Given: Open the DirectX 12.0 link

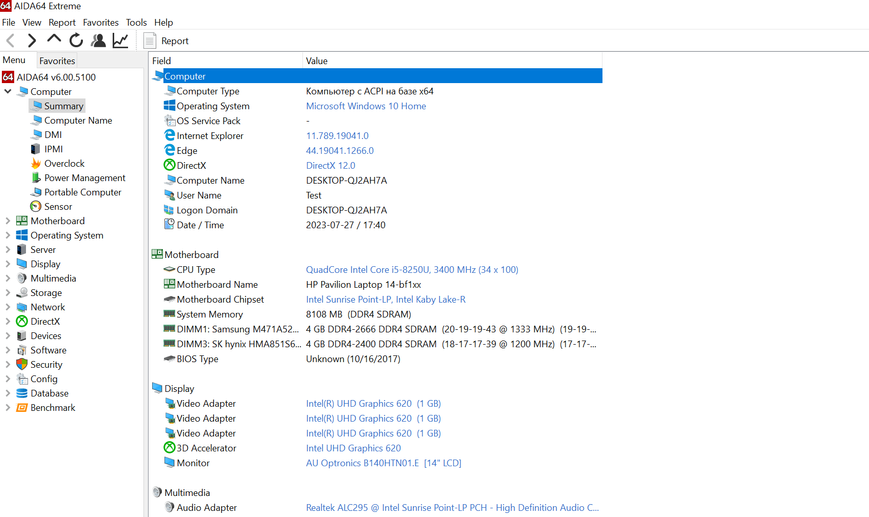Looking at the screenshot, I should [x=330, y=166].
